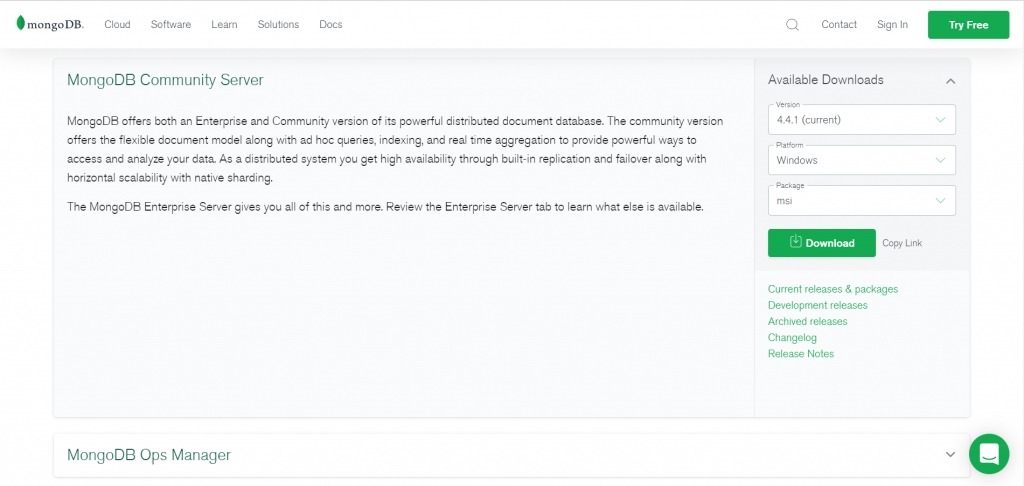Click the green Download button

click(x=821, y=243)
